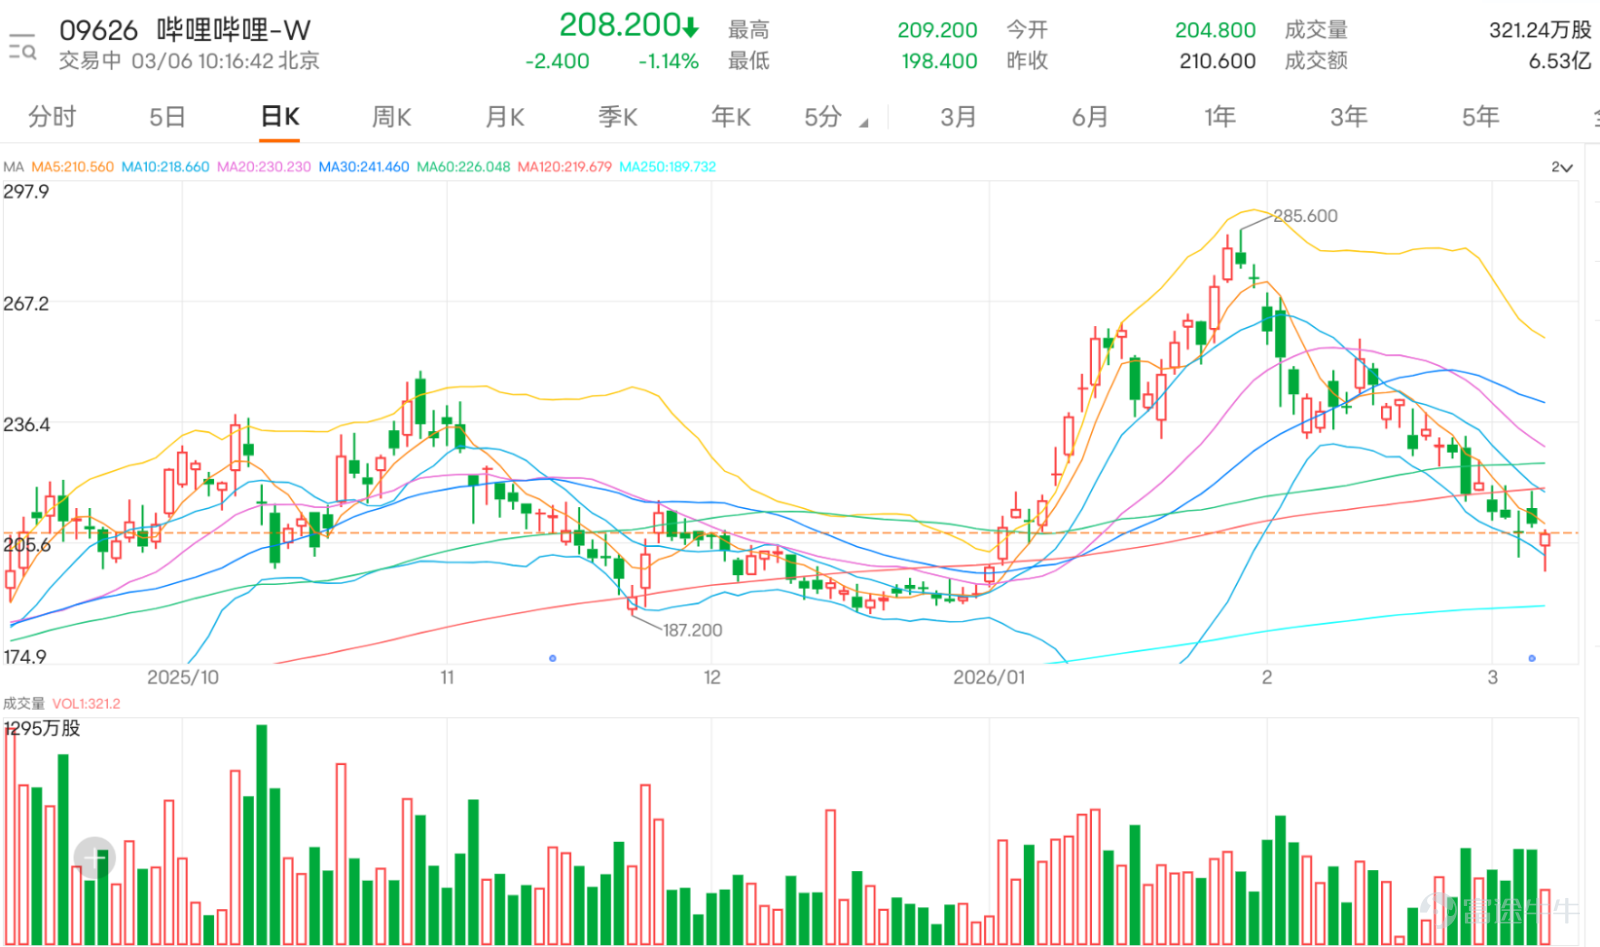The height and width of the screenshot is (947, 1600).
Task: Choose the 5分 five-minute chart tab
Action: pos(823,117)
